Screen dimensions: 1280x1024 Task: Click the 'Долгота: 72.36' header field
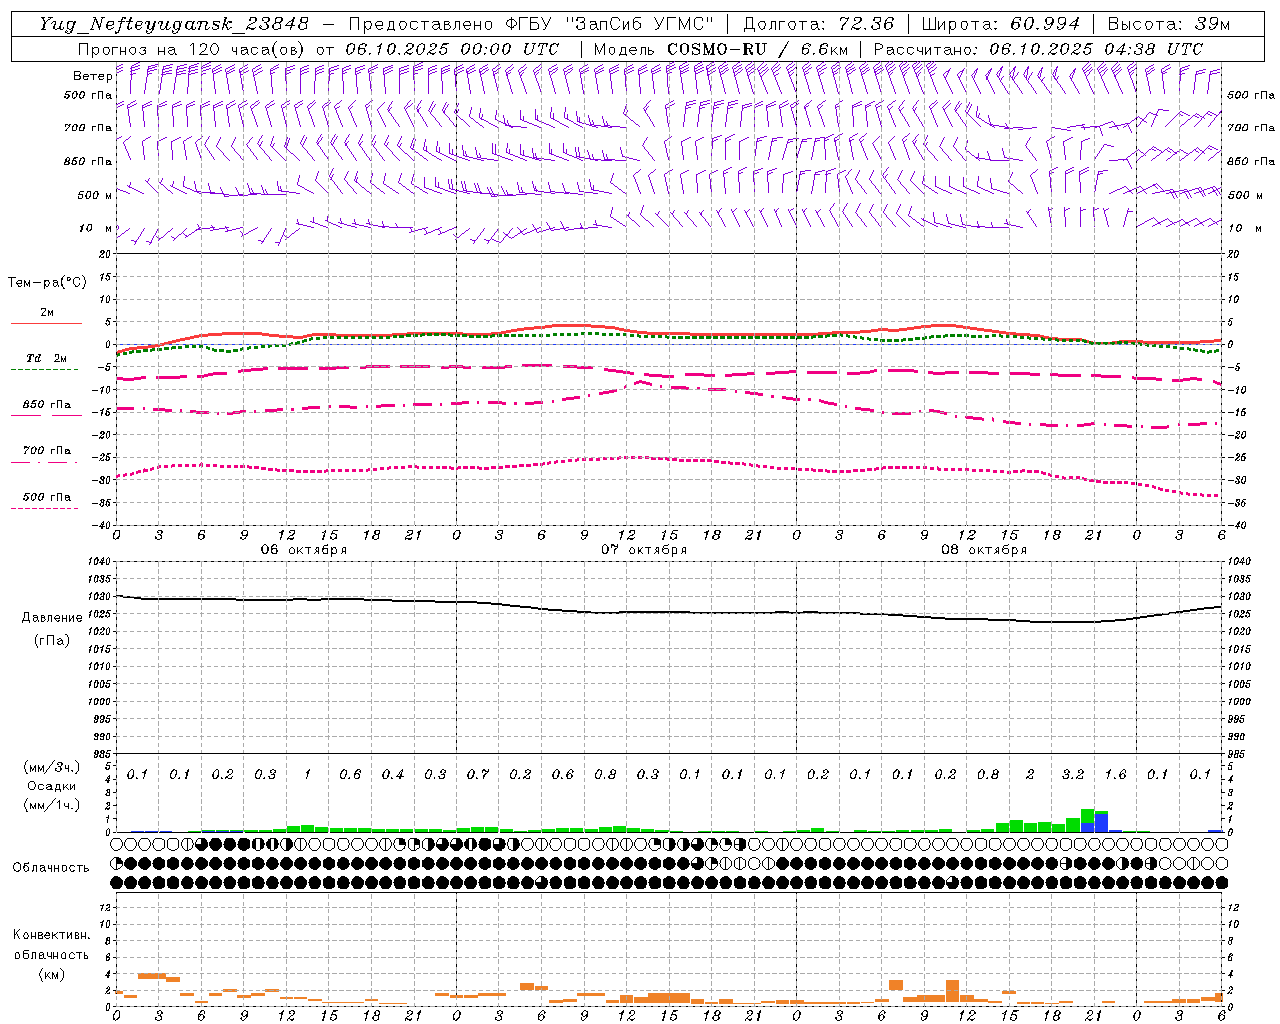[819, 24]
